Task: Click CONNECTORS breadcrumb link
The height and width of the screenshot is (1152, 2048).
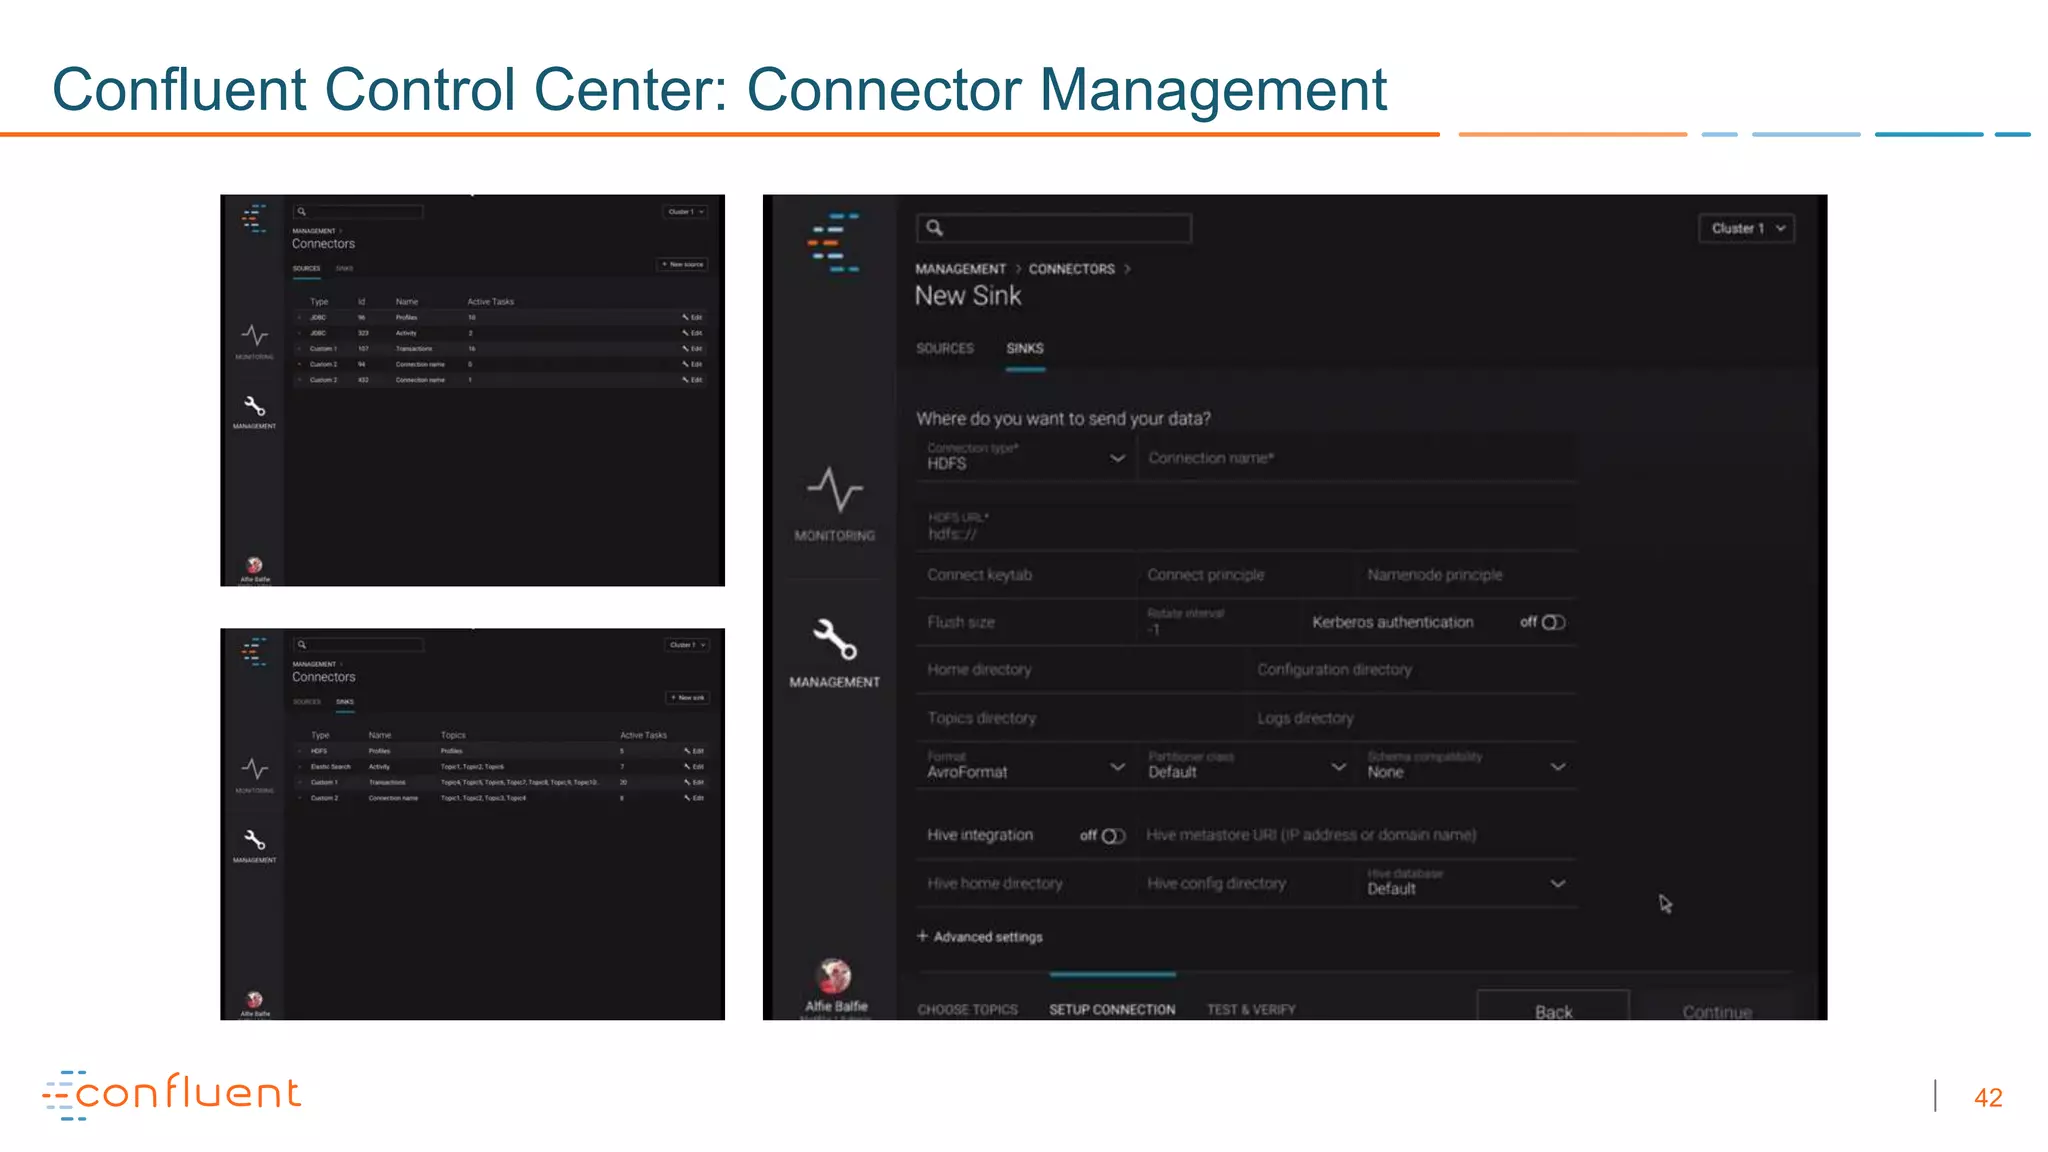Action: click(x=1071, y=269)
